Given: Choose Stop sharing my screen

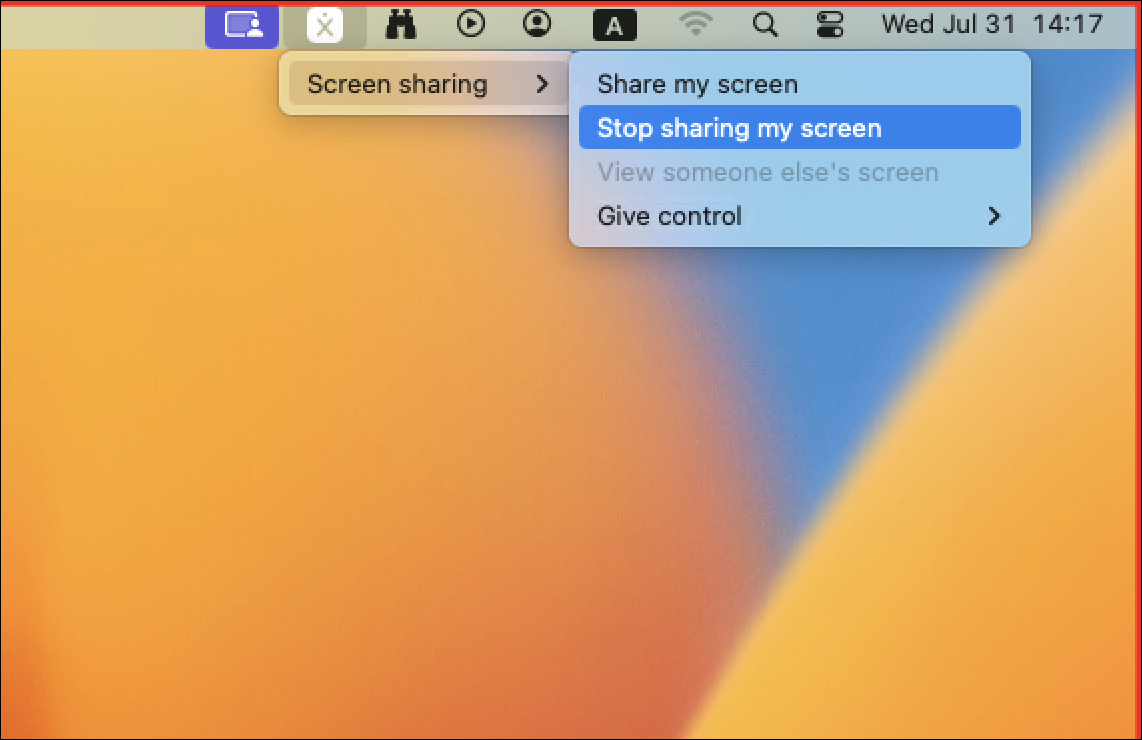Looking at the screenshot, I should point(800,127).
